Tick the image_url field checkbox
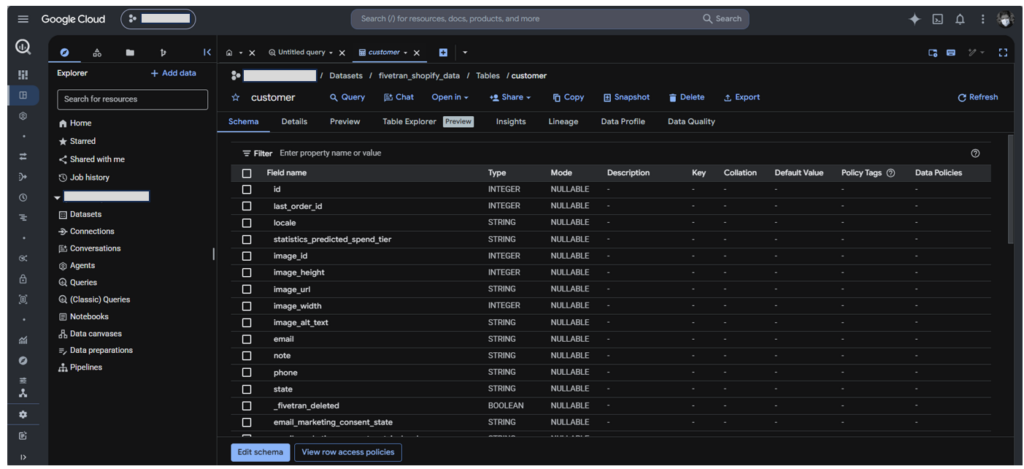Image resolution: width=1024 pixels, height=469 pixels. point(246,289)
